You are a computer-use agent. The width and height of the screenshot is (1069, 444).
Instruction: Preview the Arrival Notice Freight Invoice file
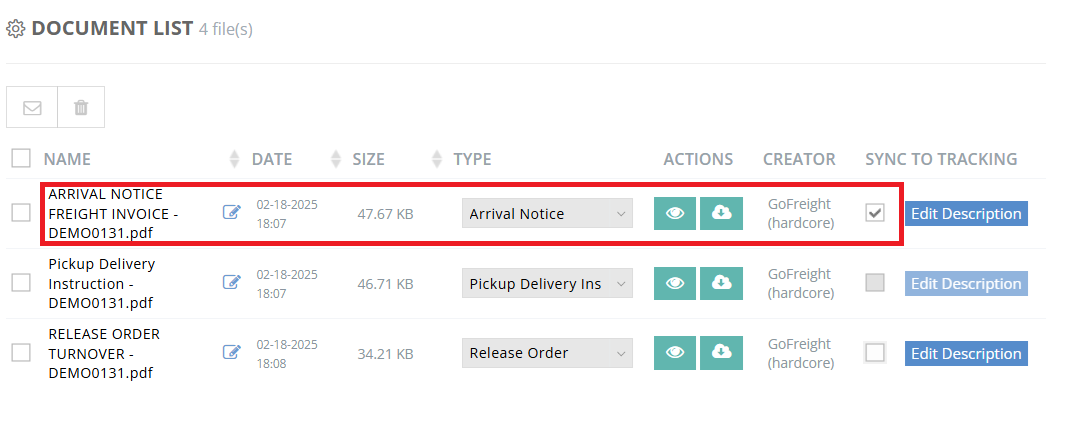pyautogui.click(x=675, y=213)
